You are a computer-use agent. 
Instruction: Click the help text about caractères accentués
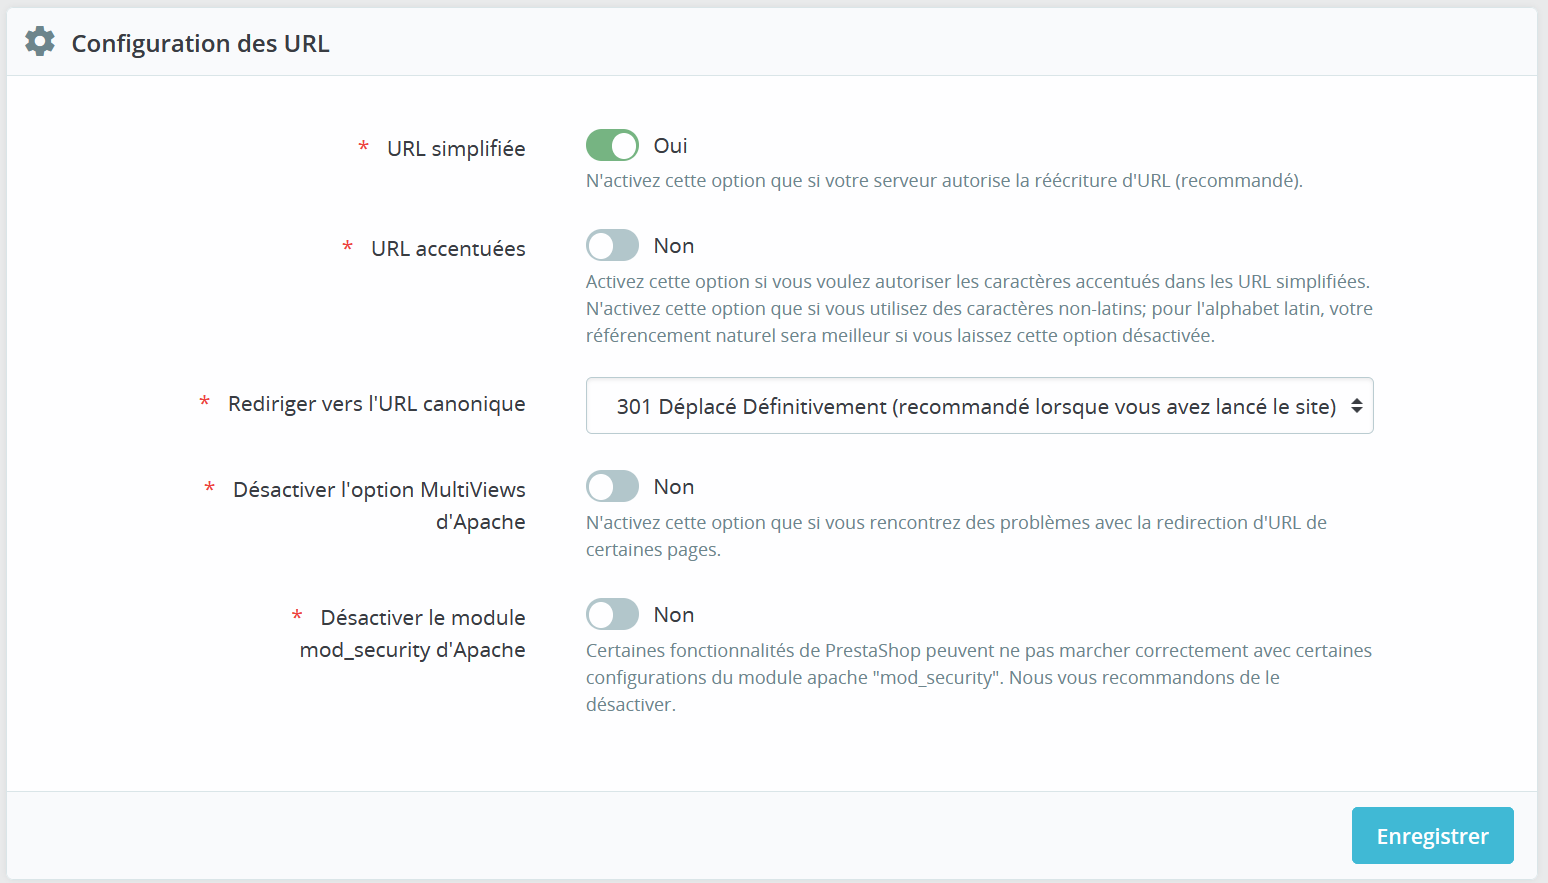pos(979,308)
